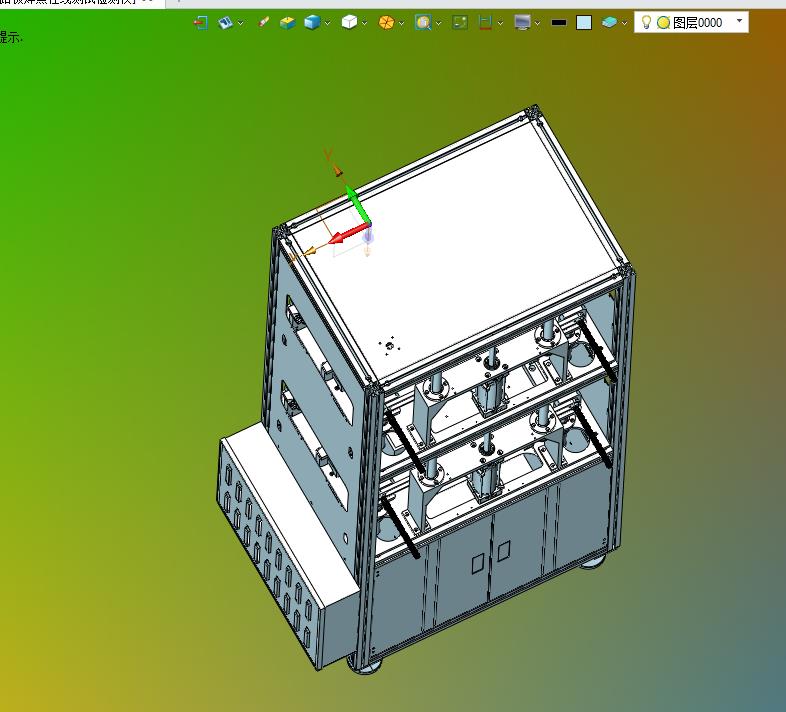786x712 pixels.
Task: Click the exit icon with red arrow
Action: [201, 23]
